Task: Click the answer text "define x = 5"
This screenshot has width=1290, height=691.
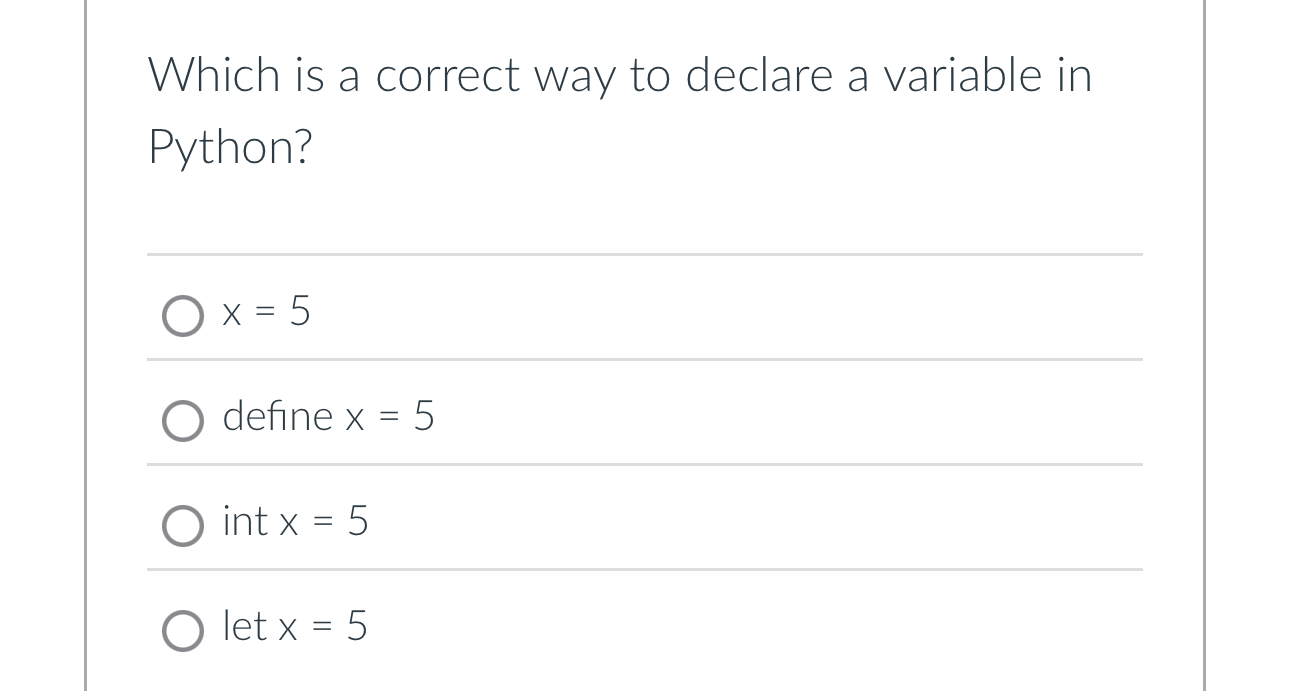Action: tap(327, 418)
